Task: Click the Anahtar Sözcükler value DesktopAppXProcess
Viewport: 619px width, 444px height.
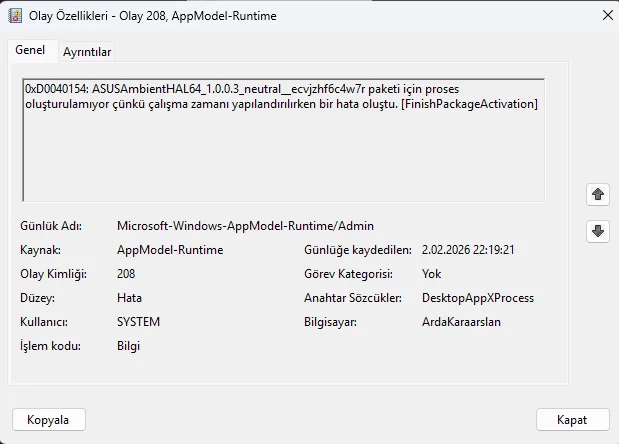Action: (478, 298)
